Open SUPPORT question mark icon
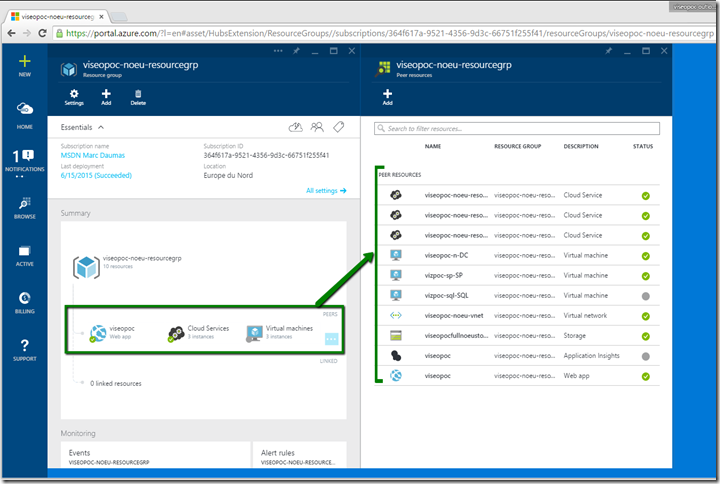 (25, 345)
